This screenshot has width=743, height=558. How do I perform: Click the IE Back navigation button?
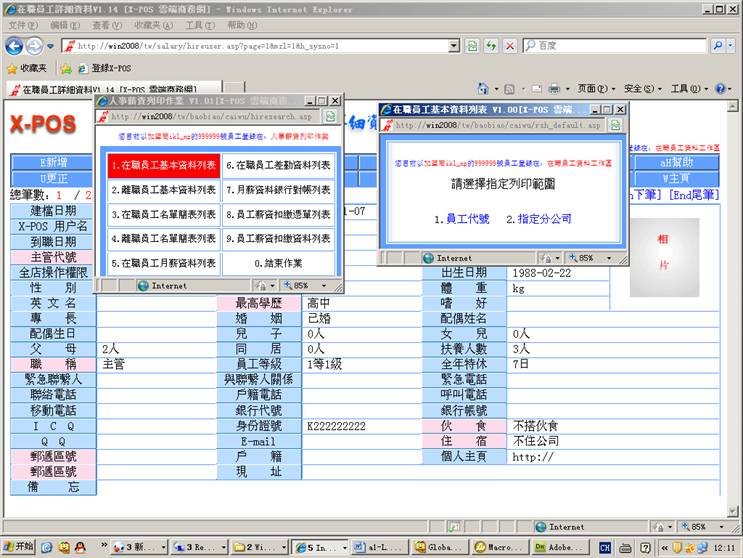(x=15, y=46)
